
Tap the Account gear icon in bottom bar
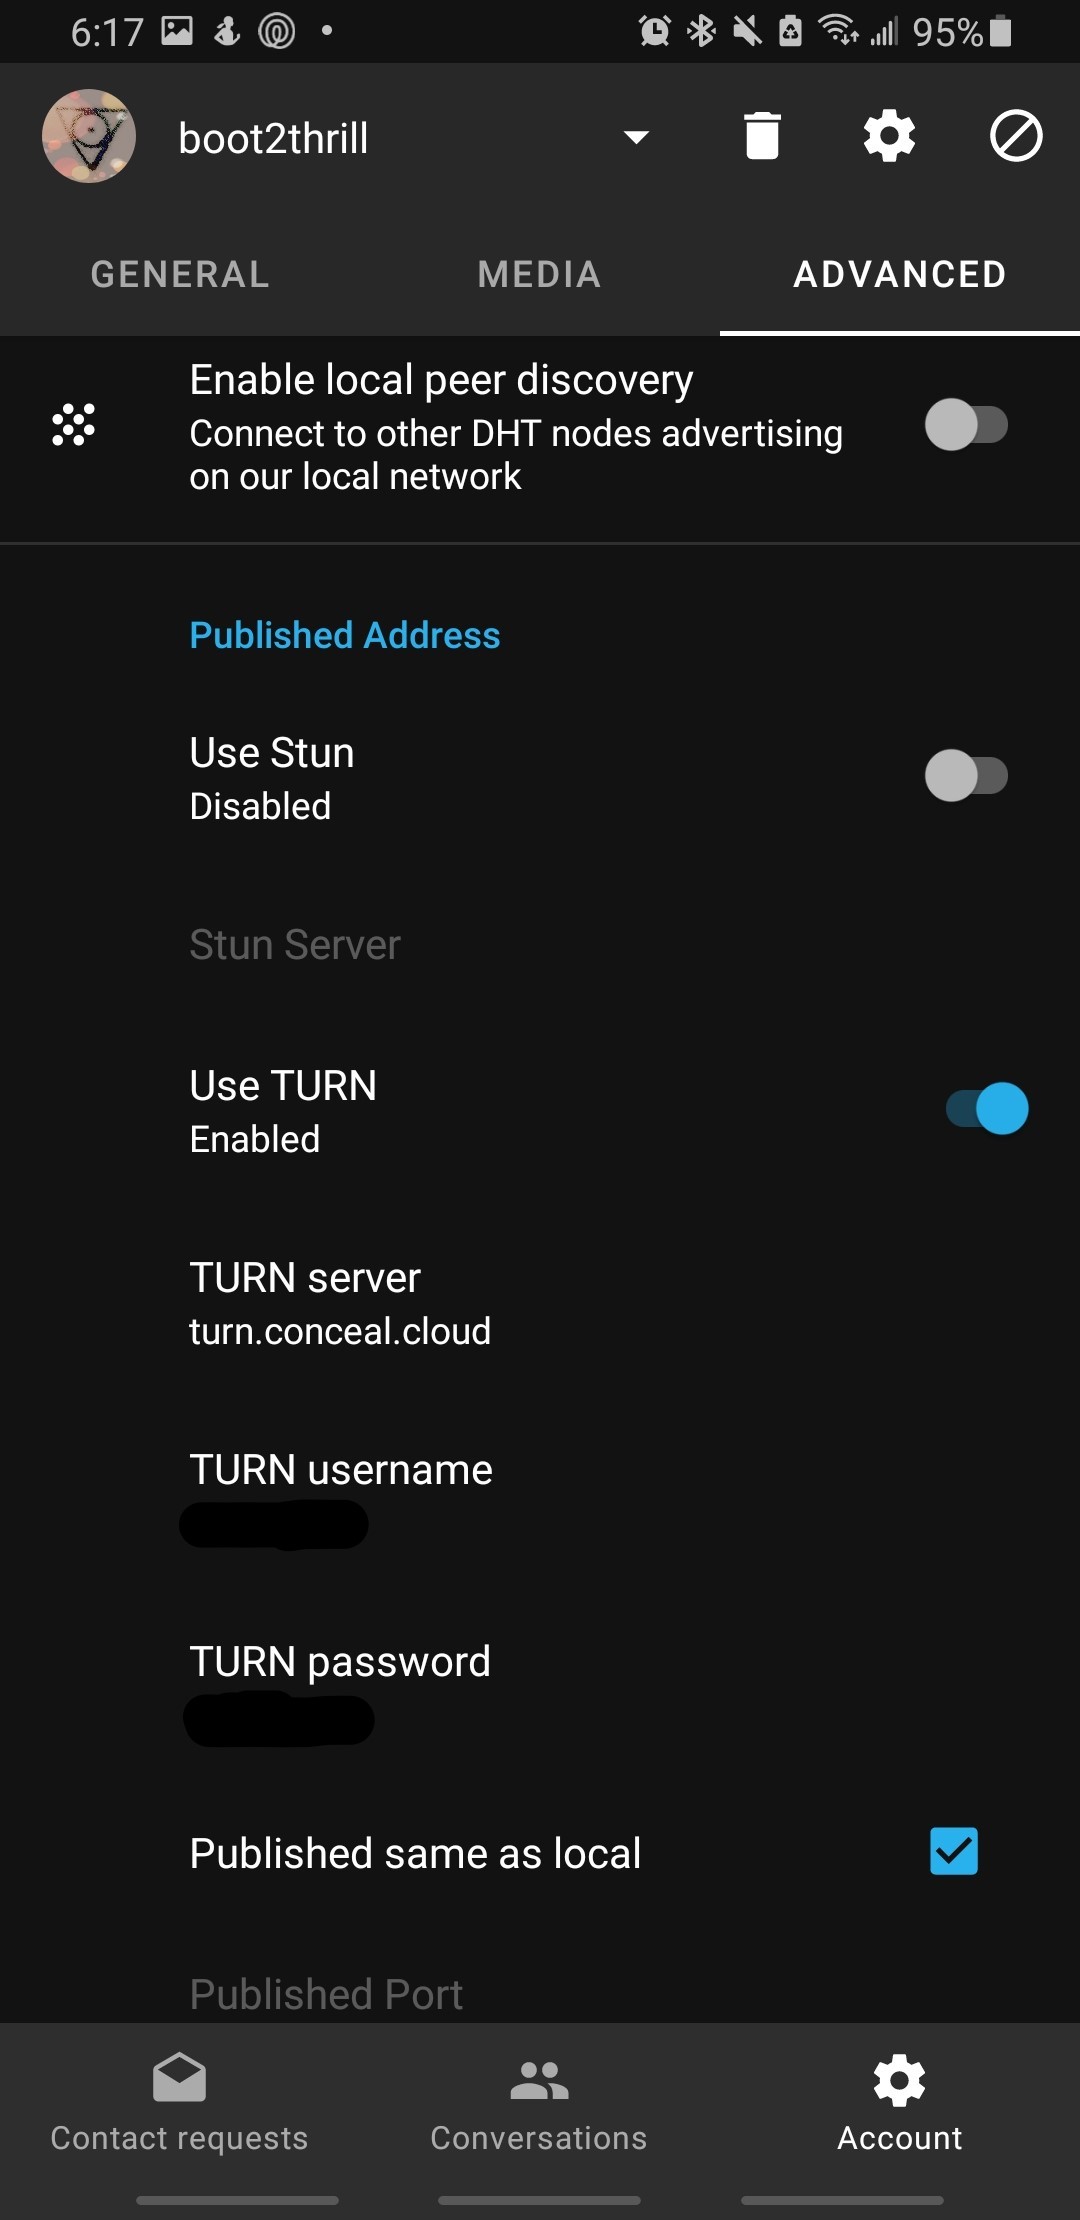pyautogui.click(x=899, y=2080)
